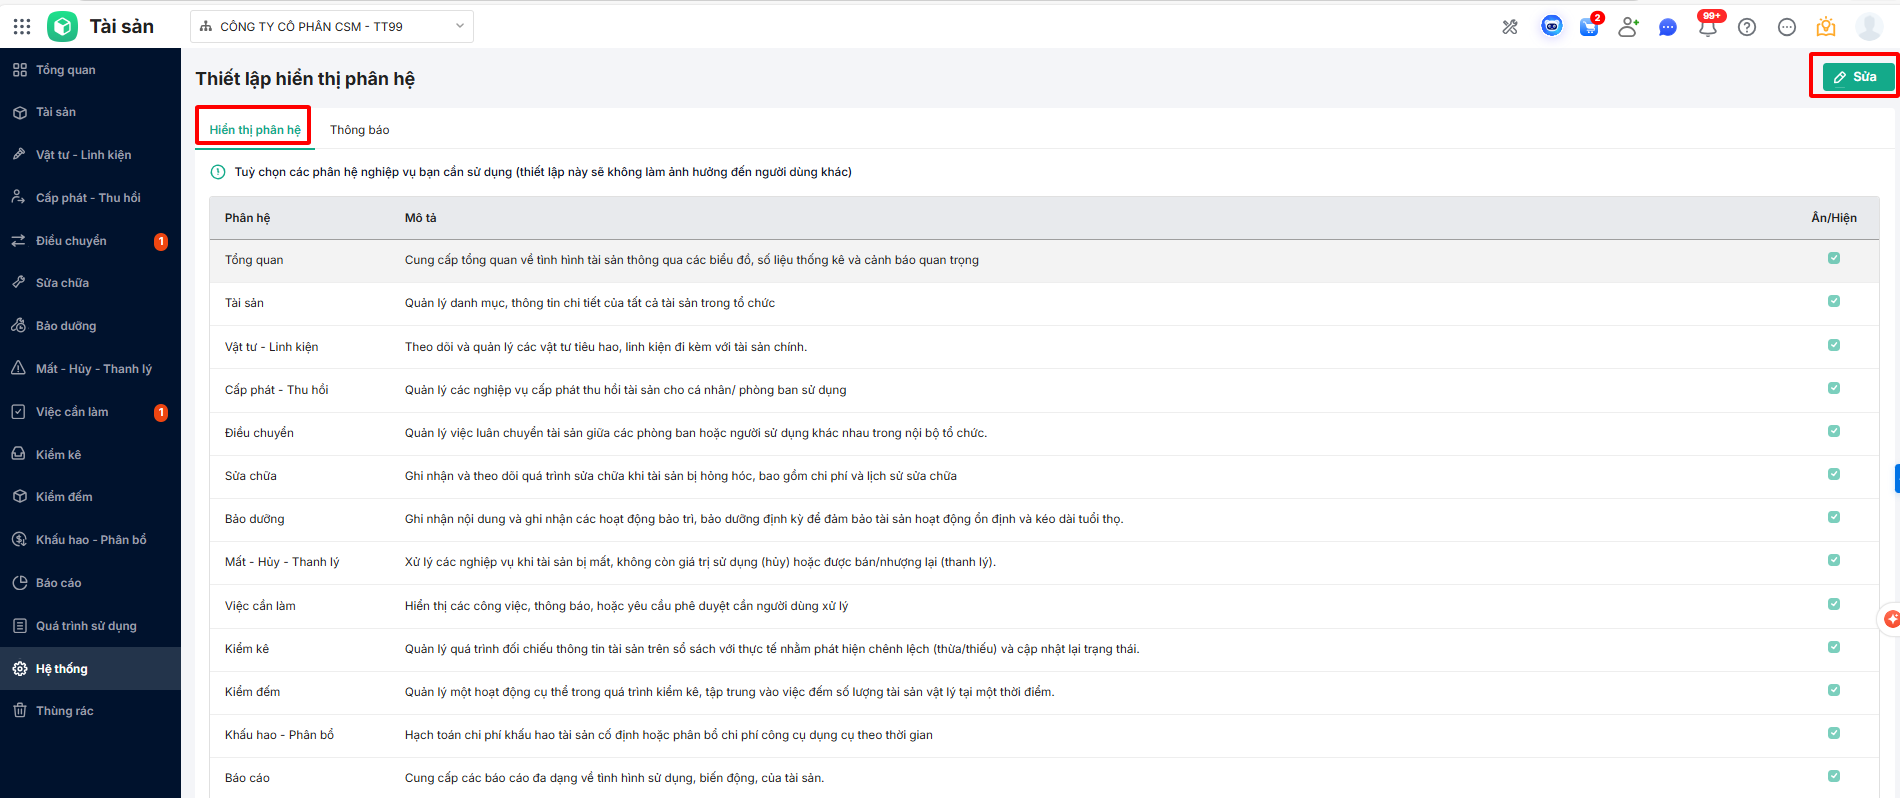The height and width of the screenshot is (798, 1900).
Task: Toggle the Kiểm kê visibility checkbox
Action: coord(1834,647)
